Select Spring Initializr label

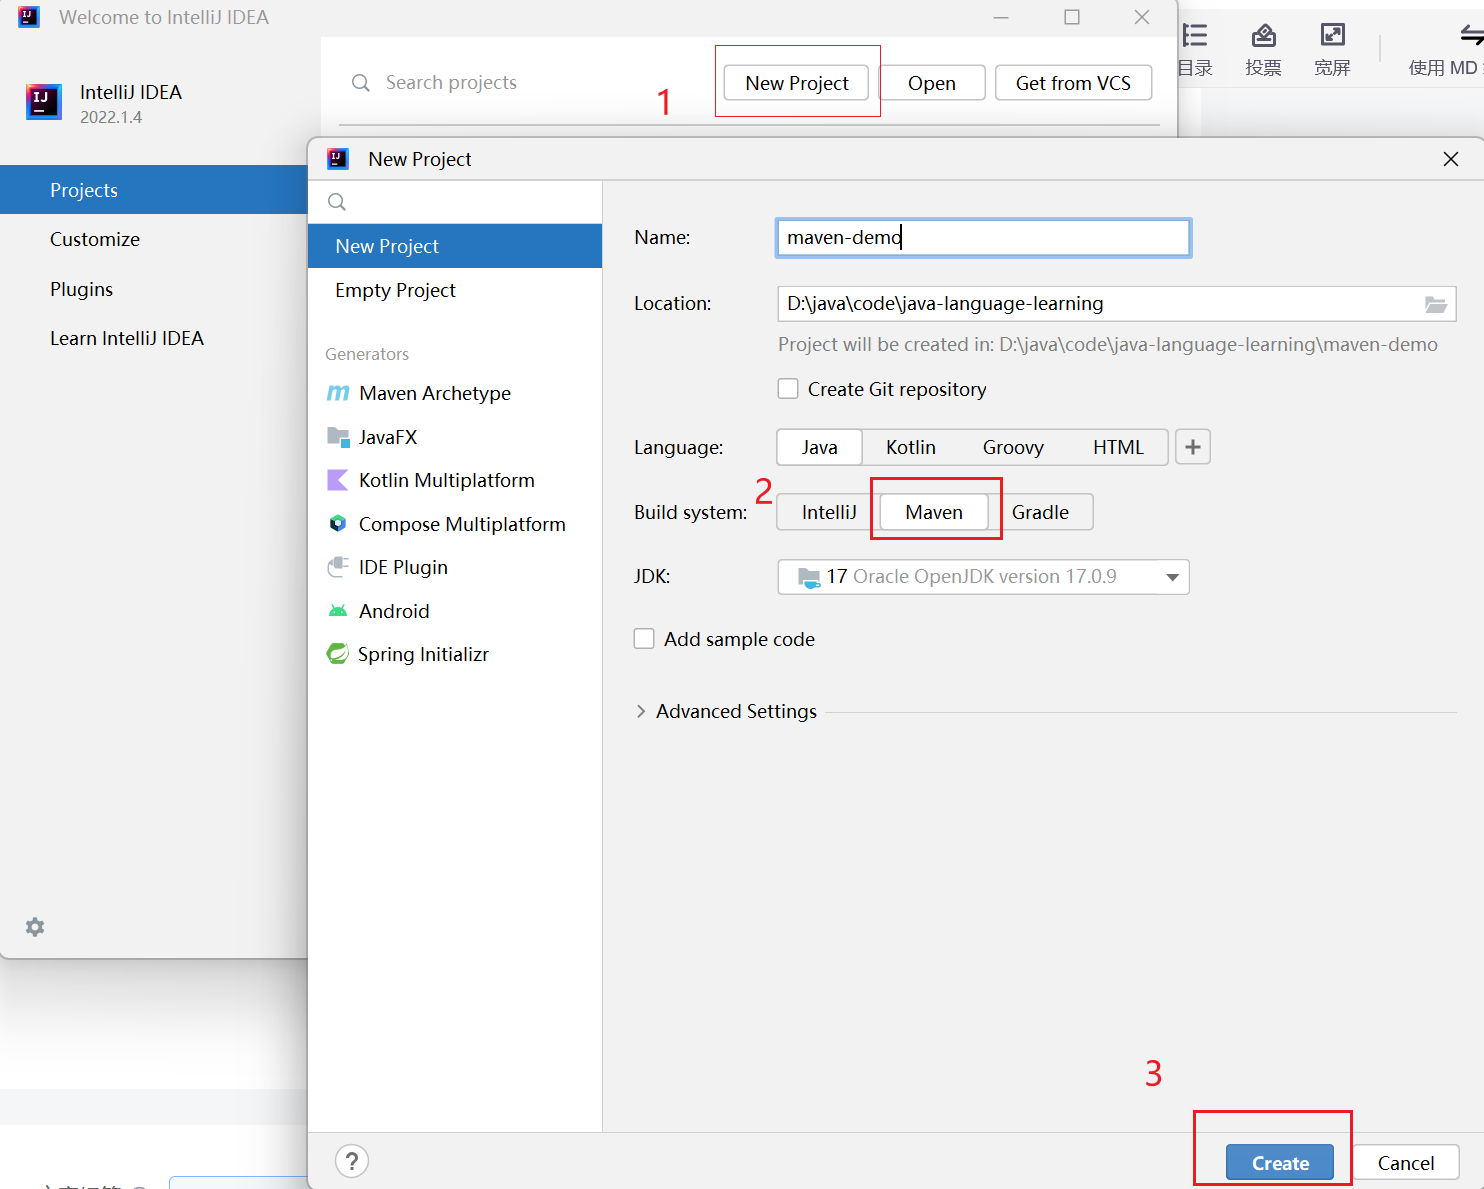[x=423, y=654]
